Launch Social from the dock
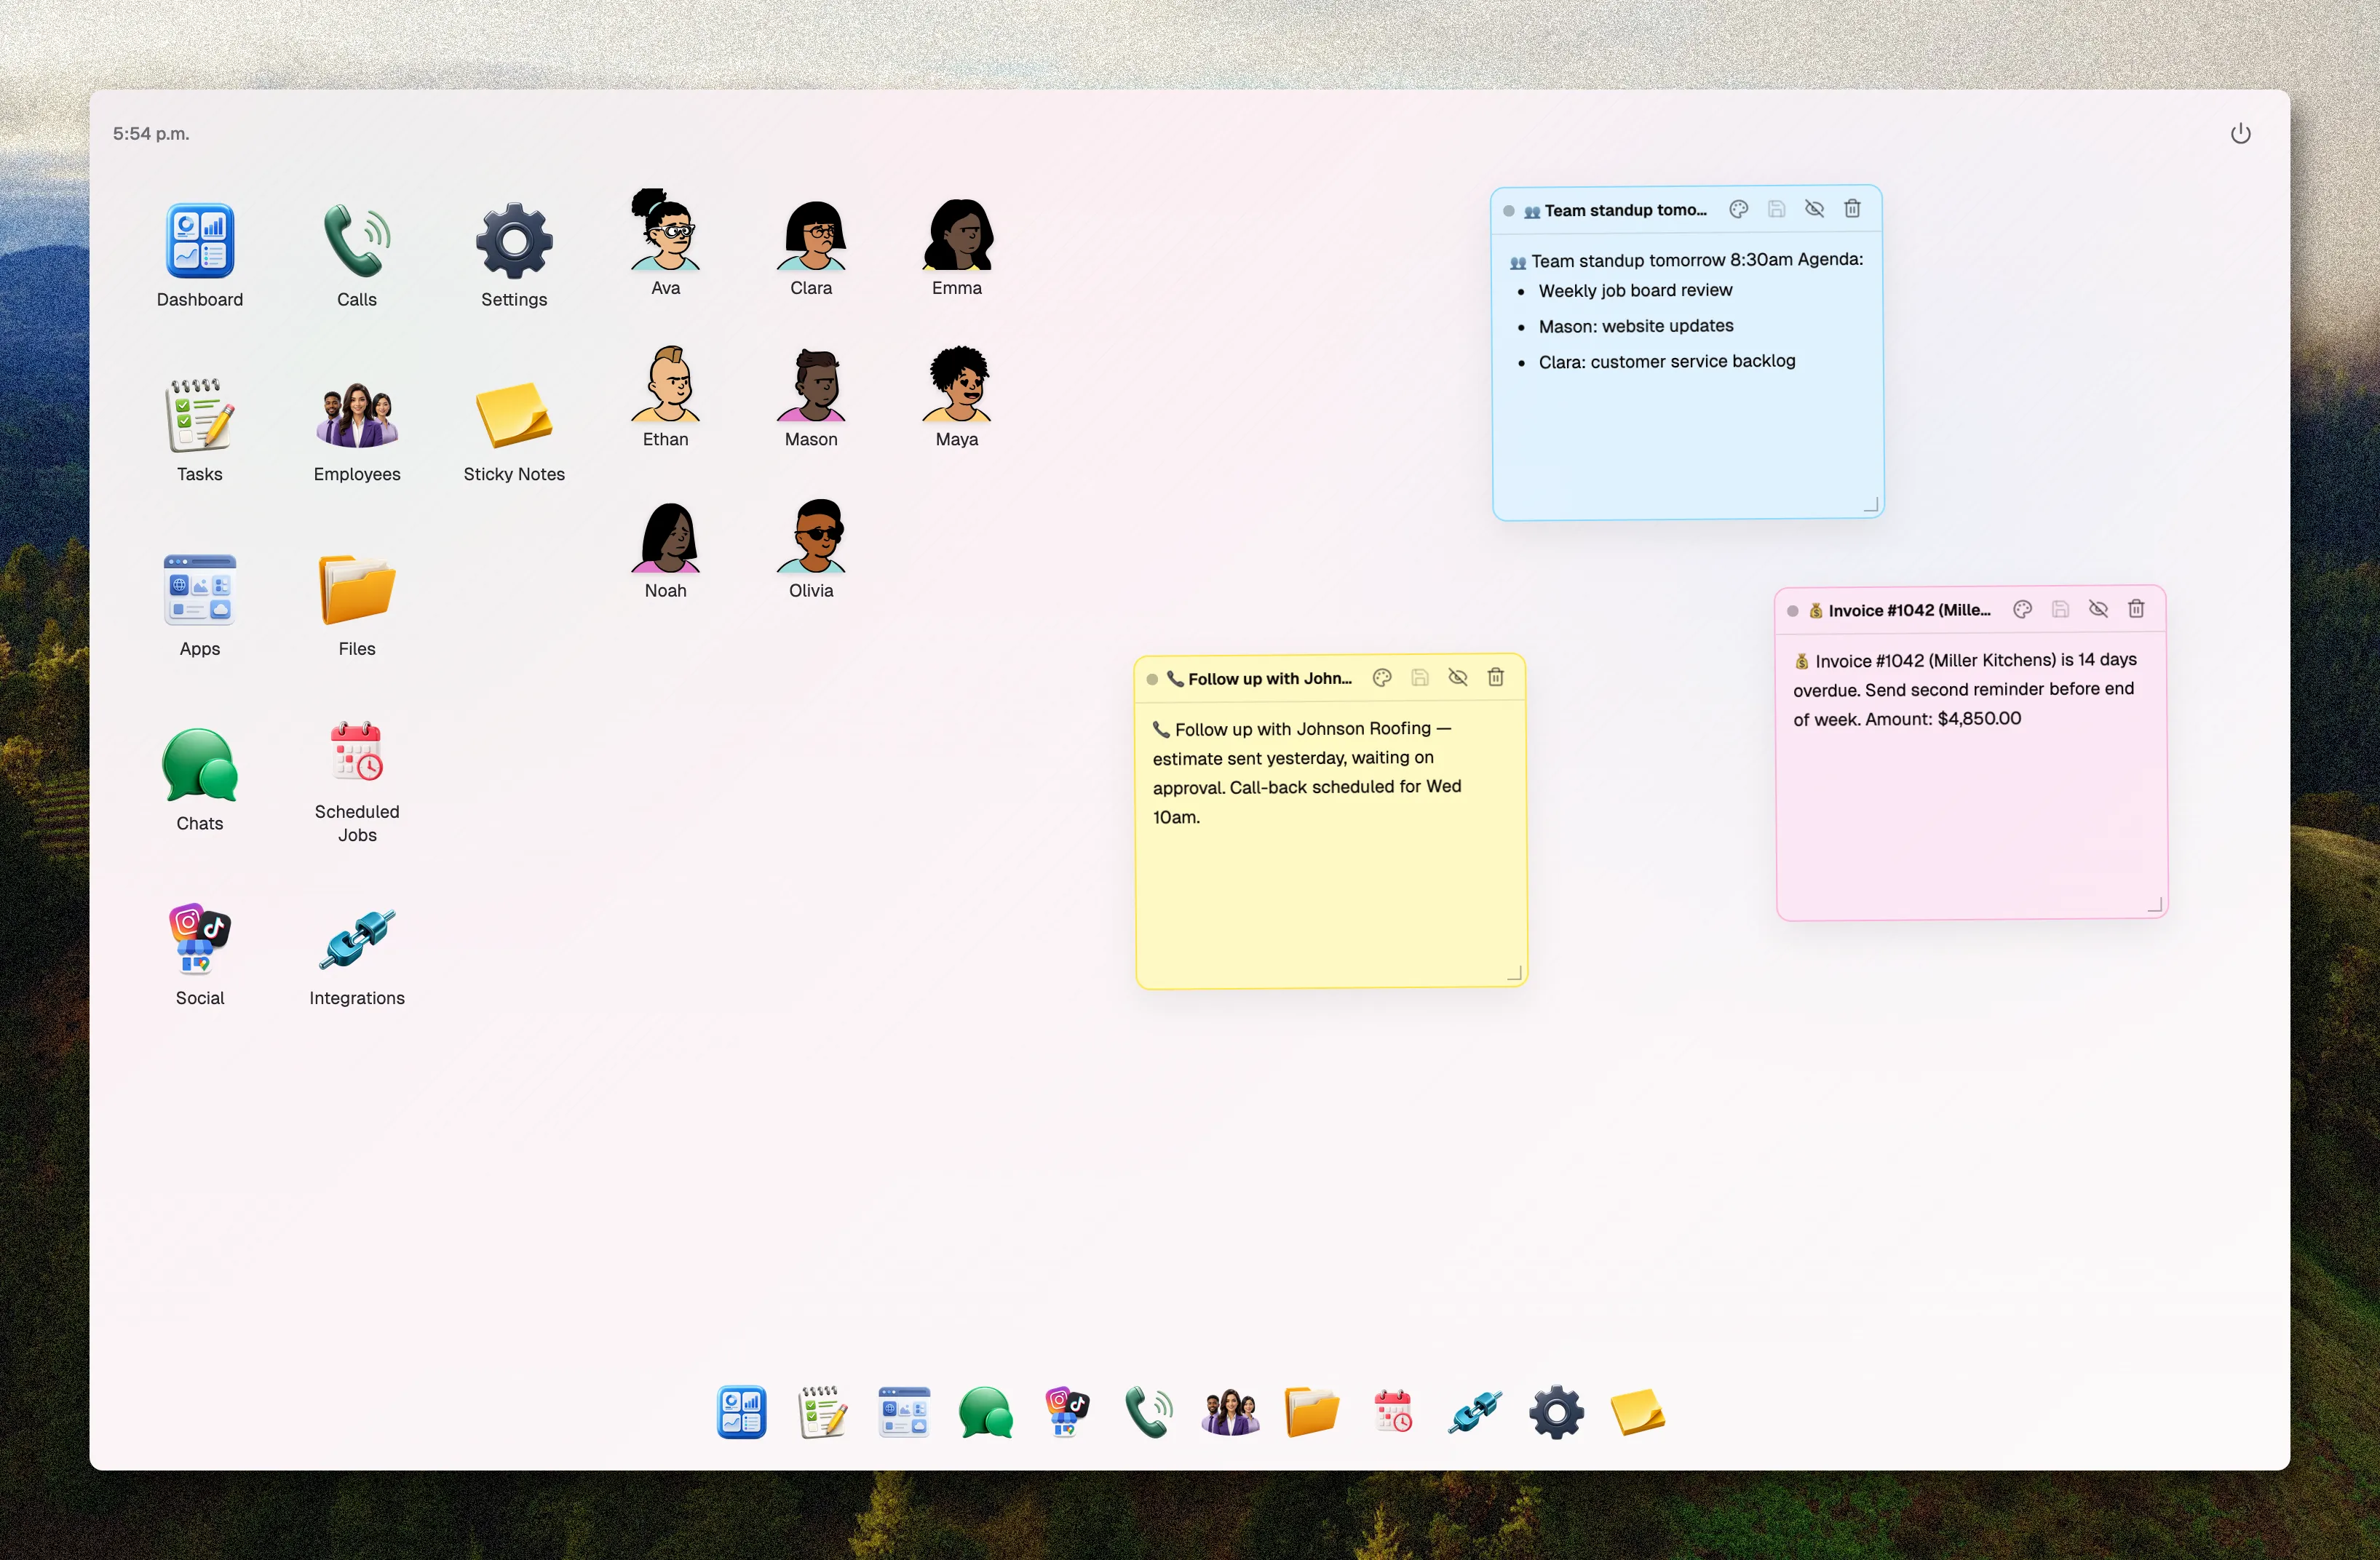2380x1560 pixels. point(1067,1412)
